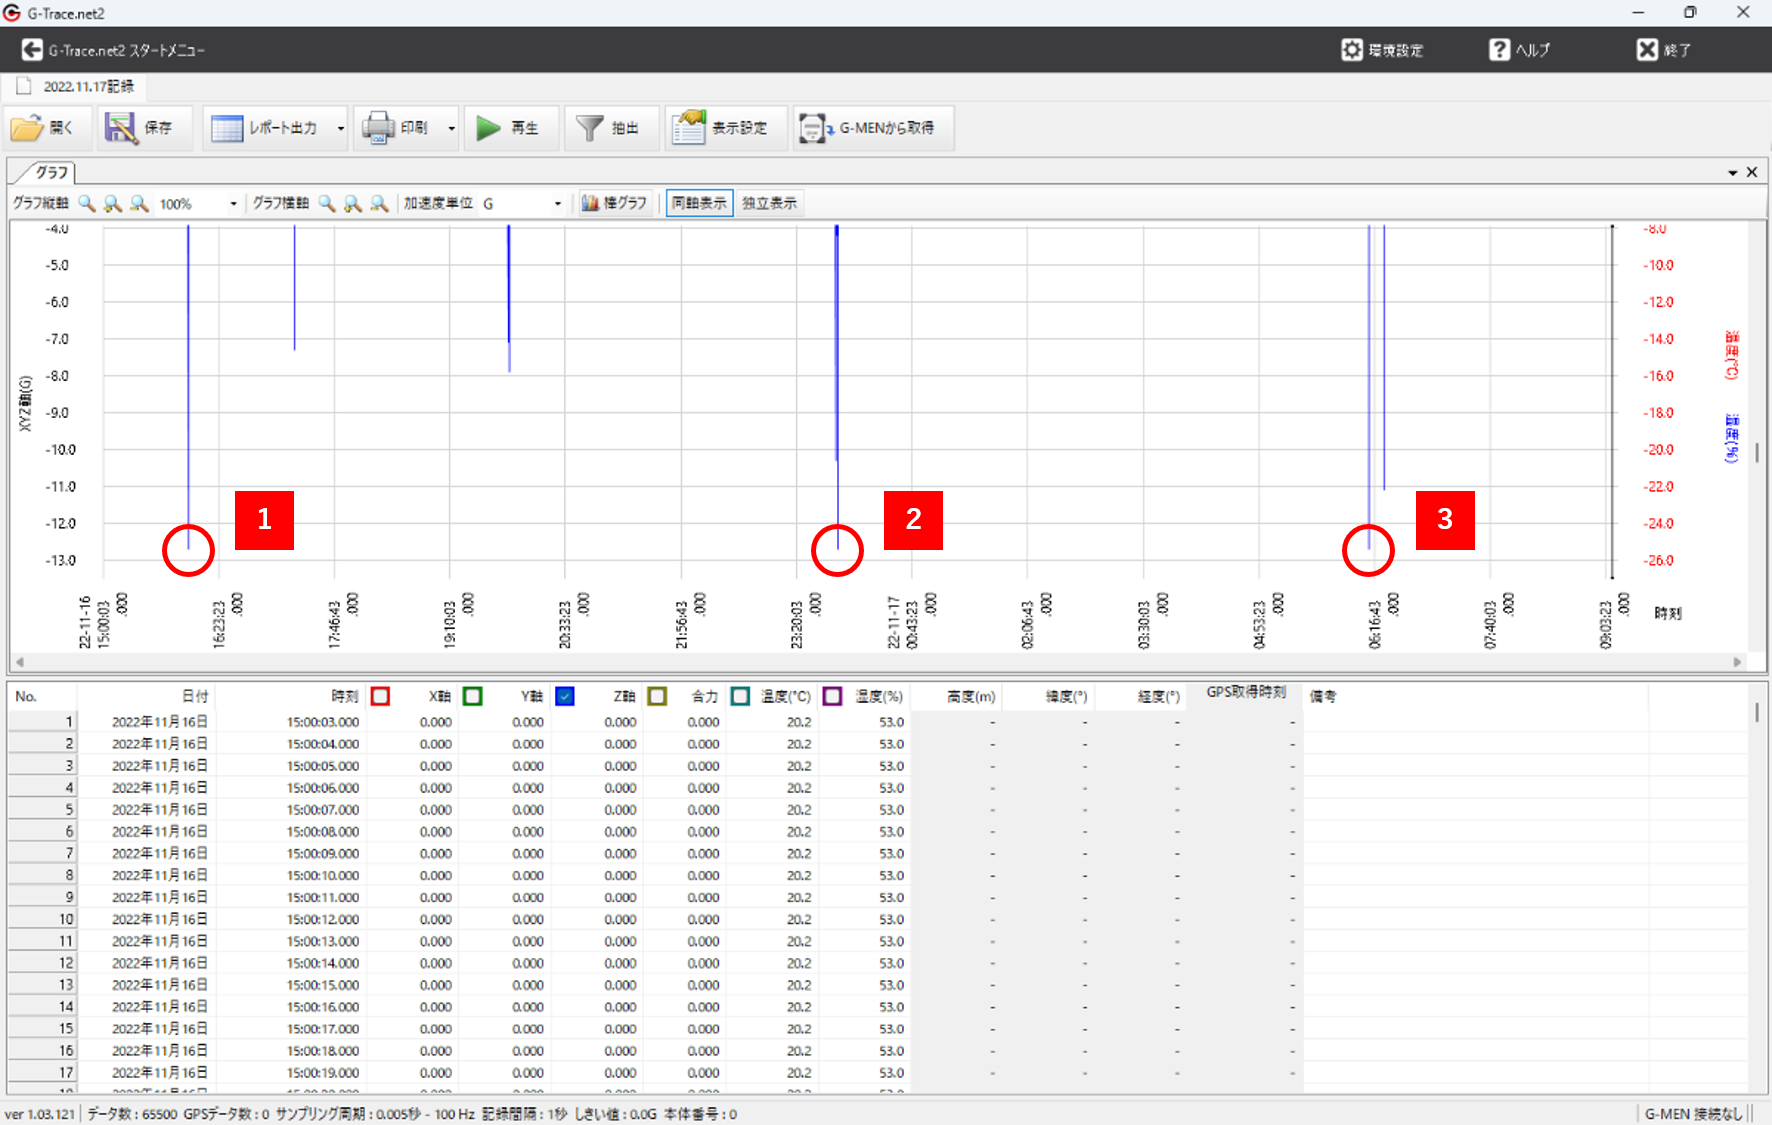Click the -26.0 right axis label
The height and width of the screenshot is (1125, 1772).
tap(1658, 560)
